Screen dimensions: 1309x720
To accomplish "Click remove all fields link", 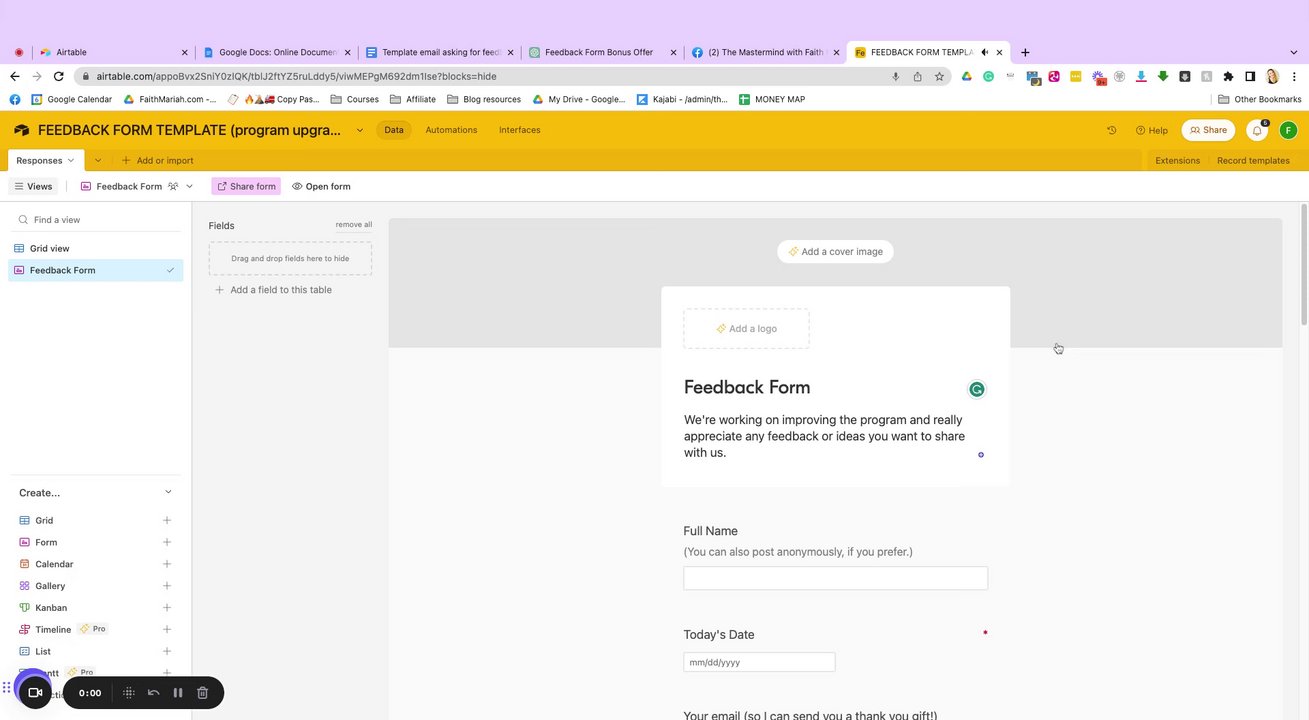I will [354, 225].
